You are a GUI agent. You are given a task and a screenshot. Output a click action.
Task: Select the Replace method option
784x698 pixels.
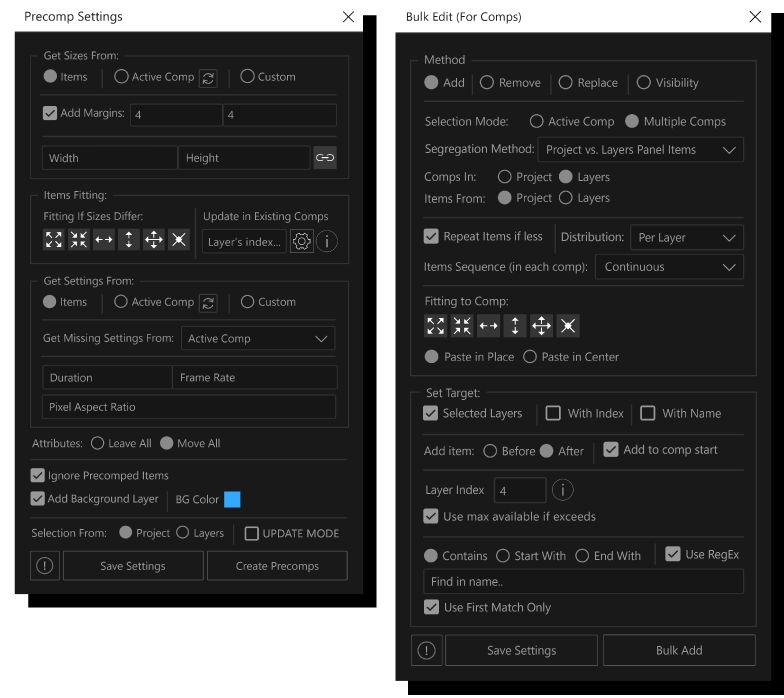(x=566, y=83)
